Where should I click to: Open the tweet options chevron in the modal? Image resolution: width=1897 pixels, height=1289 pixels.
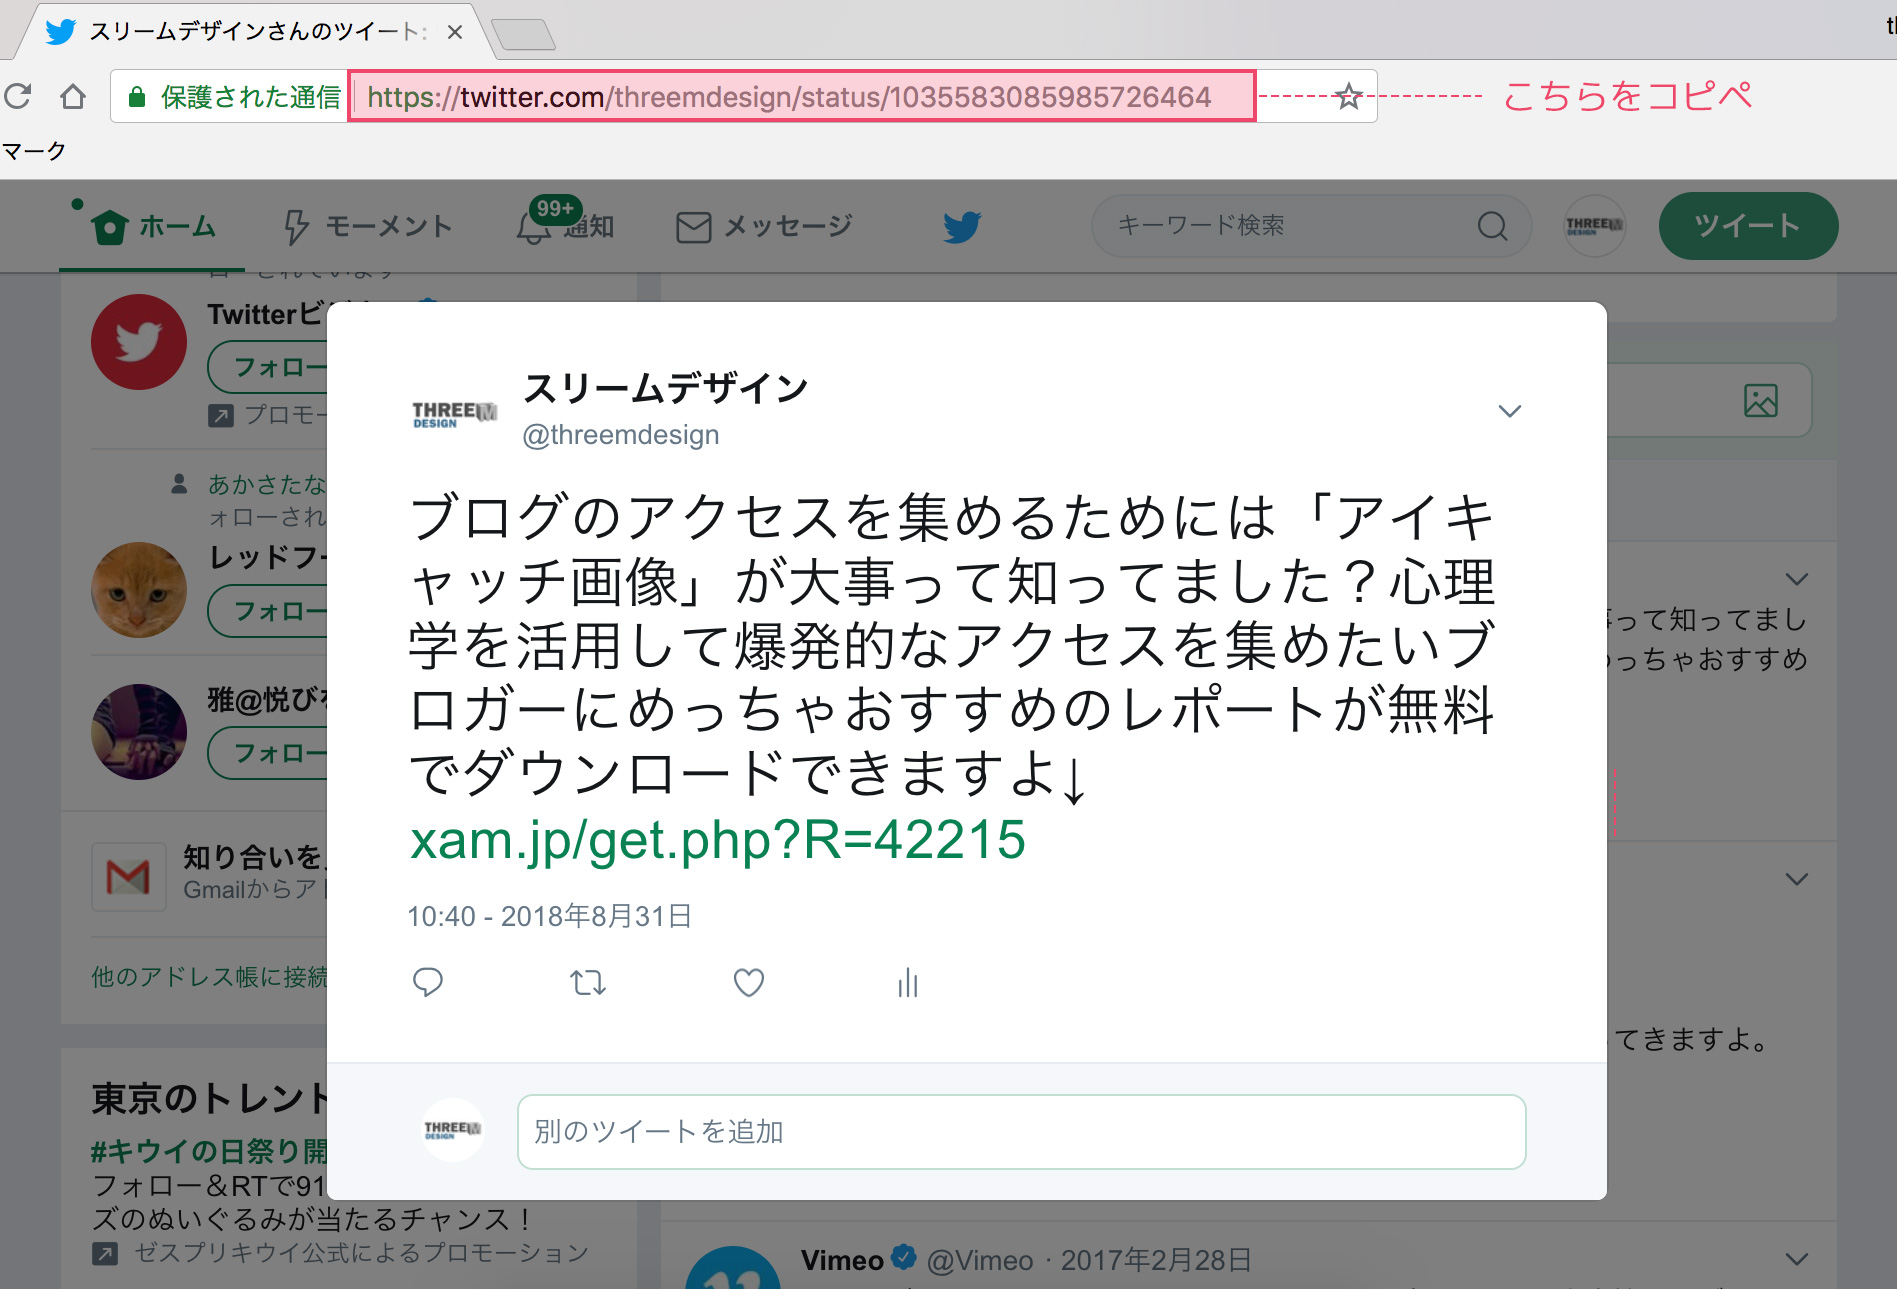click(1510, 411)
